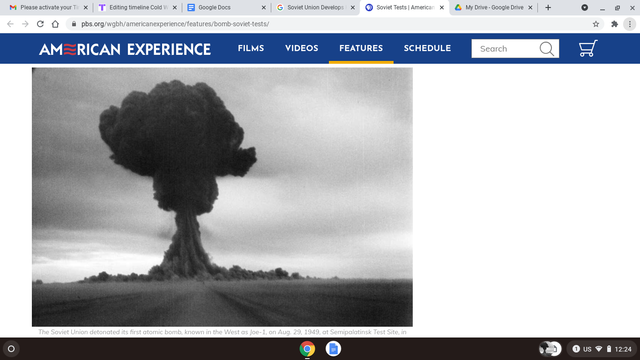Close the 'Soviet Tests | American' tab

[442, 7]
